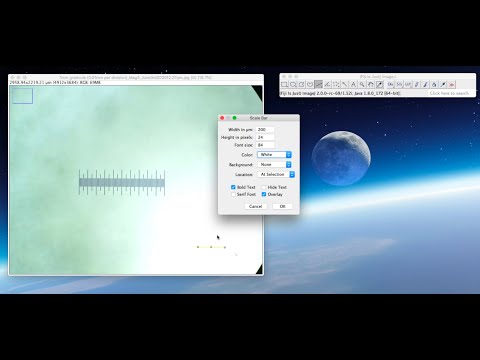The height and width of the screenshot is (360, 480).
Task: Select the Paintbrush tool
Action: (x=425, y=84)
